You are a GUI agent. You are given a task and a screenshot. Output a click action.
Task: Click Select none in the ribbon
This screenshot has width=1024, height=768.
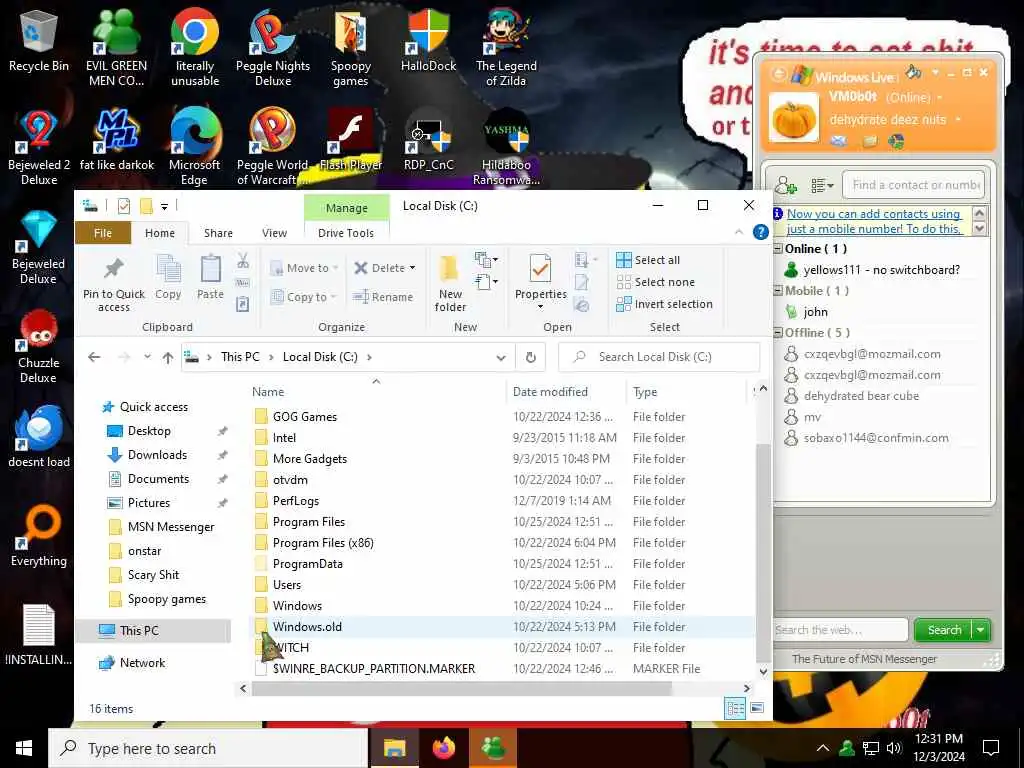656,282
